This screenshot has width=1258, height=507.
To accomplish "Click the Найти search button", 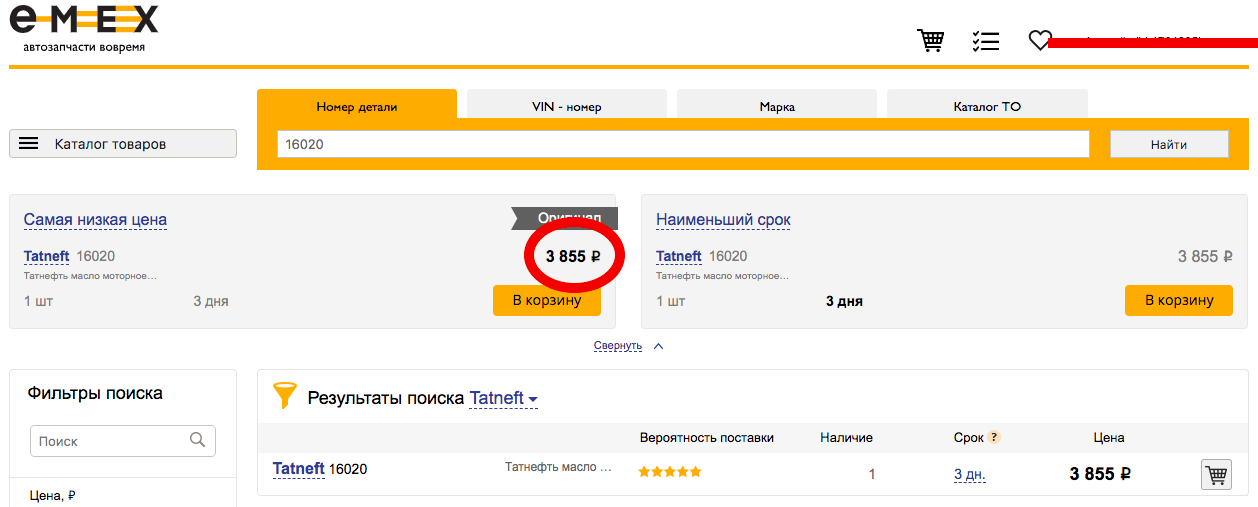I will 1169,144.
